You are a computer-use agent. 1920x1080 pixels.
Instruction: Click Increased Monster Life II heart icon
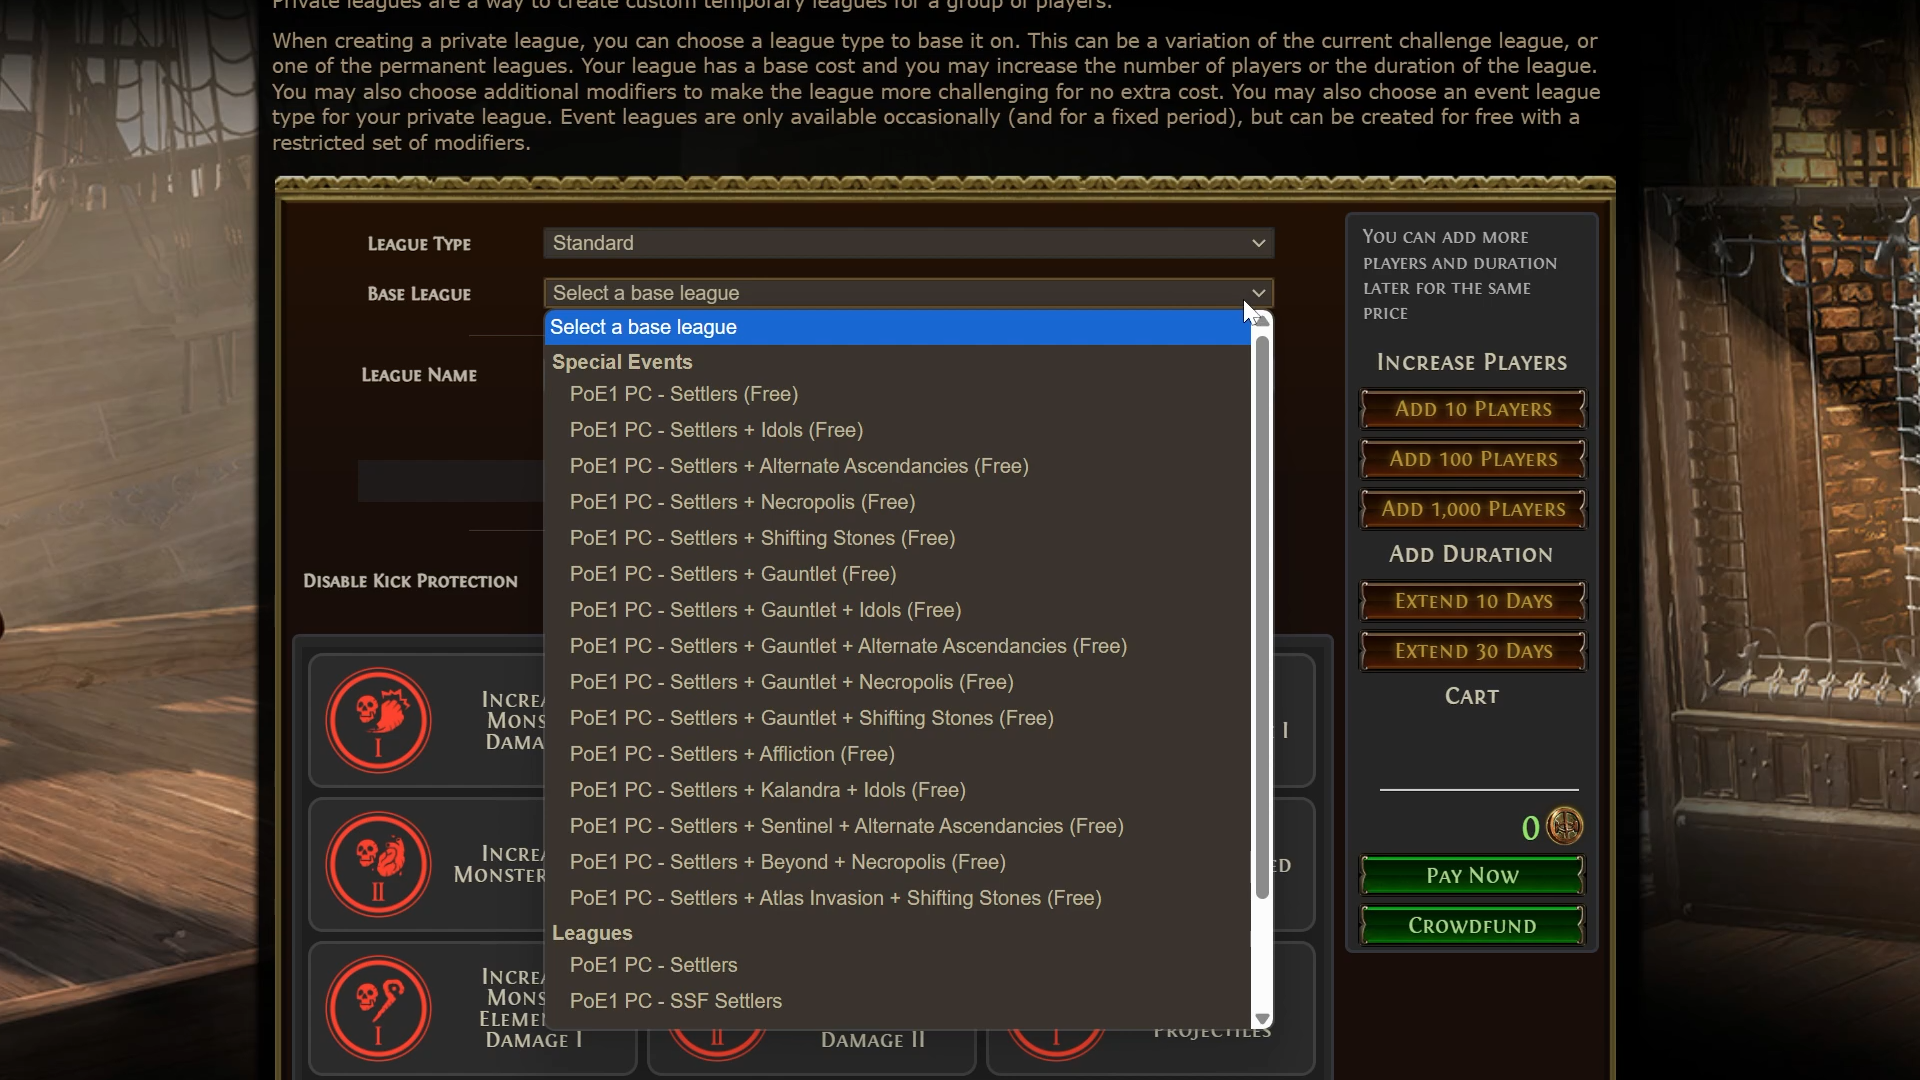[x=378, y=865]
